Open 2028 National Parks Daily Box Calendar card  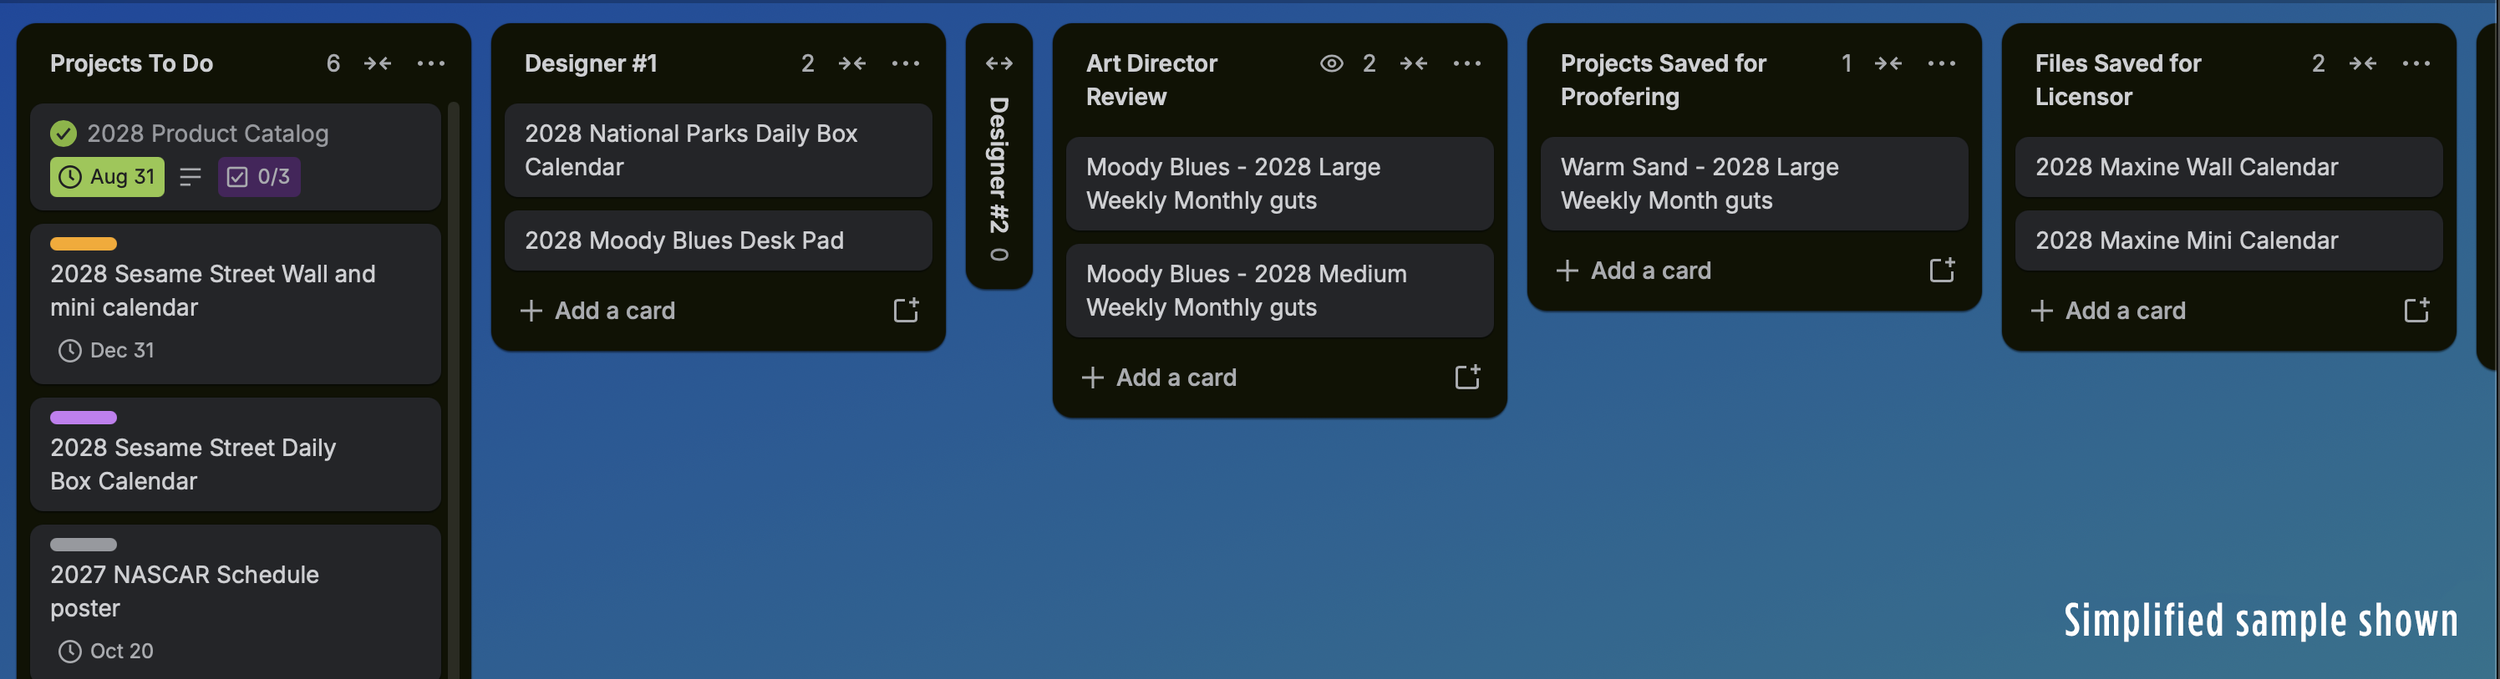point(718,150)
